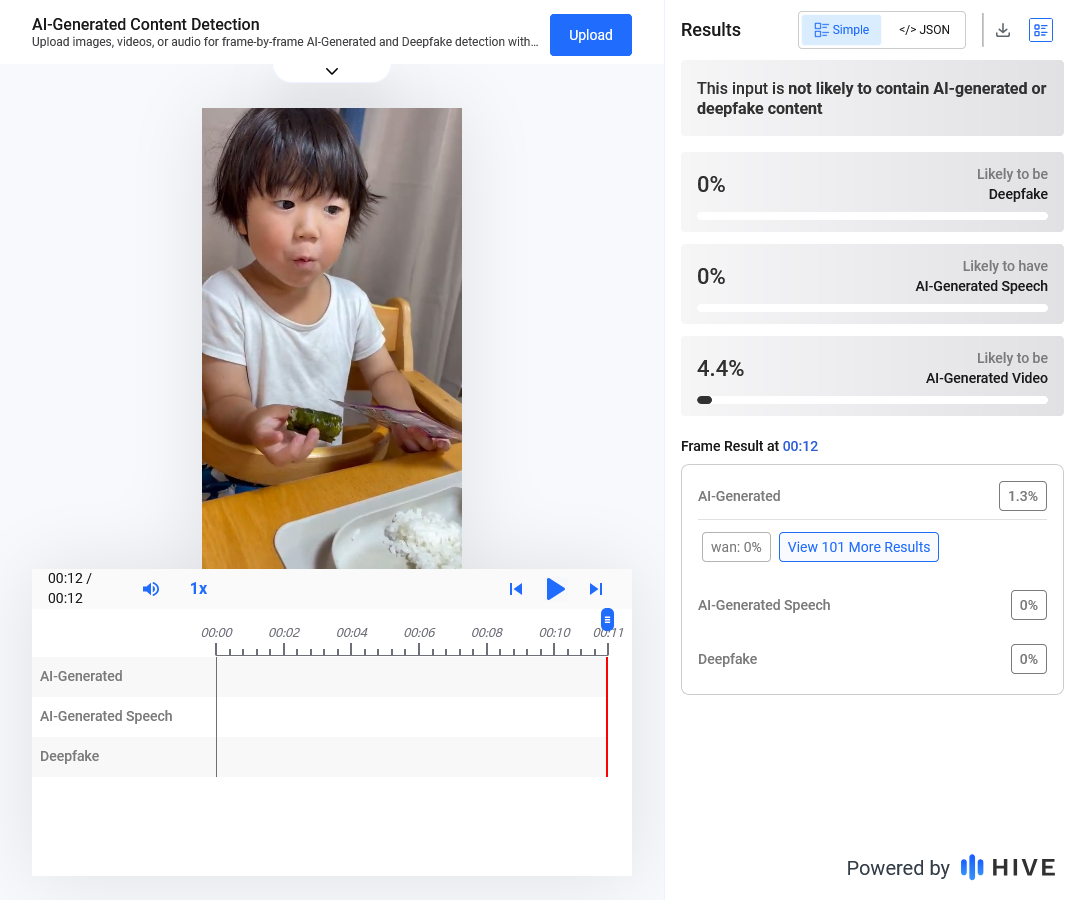
Task: Click the Deepfake 0% frame score badge
Action: click(x=1028, y=659)
